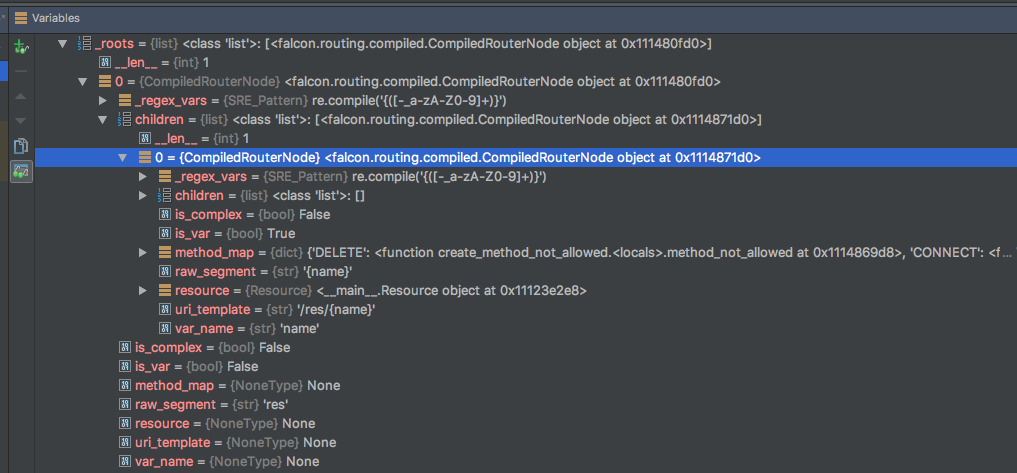Viewport: 1017px width, 473px height.
Task: Click the Copy Value icon in left toolbar
Action: tap(20, 146)
